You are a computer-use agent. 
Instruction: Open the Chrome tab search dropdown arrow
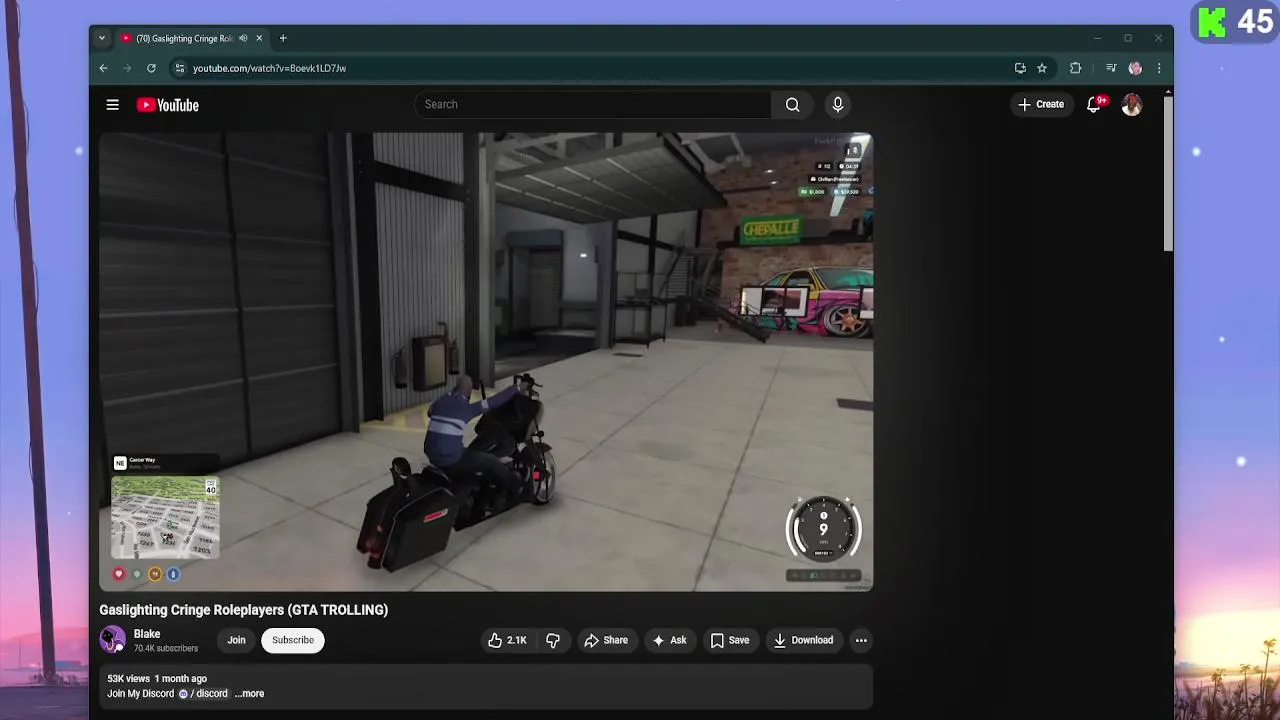point(101,38)
